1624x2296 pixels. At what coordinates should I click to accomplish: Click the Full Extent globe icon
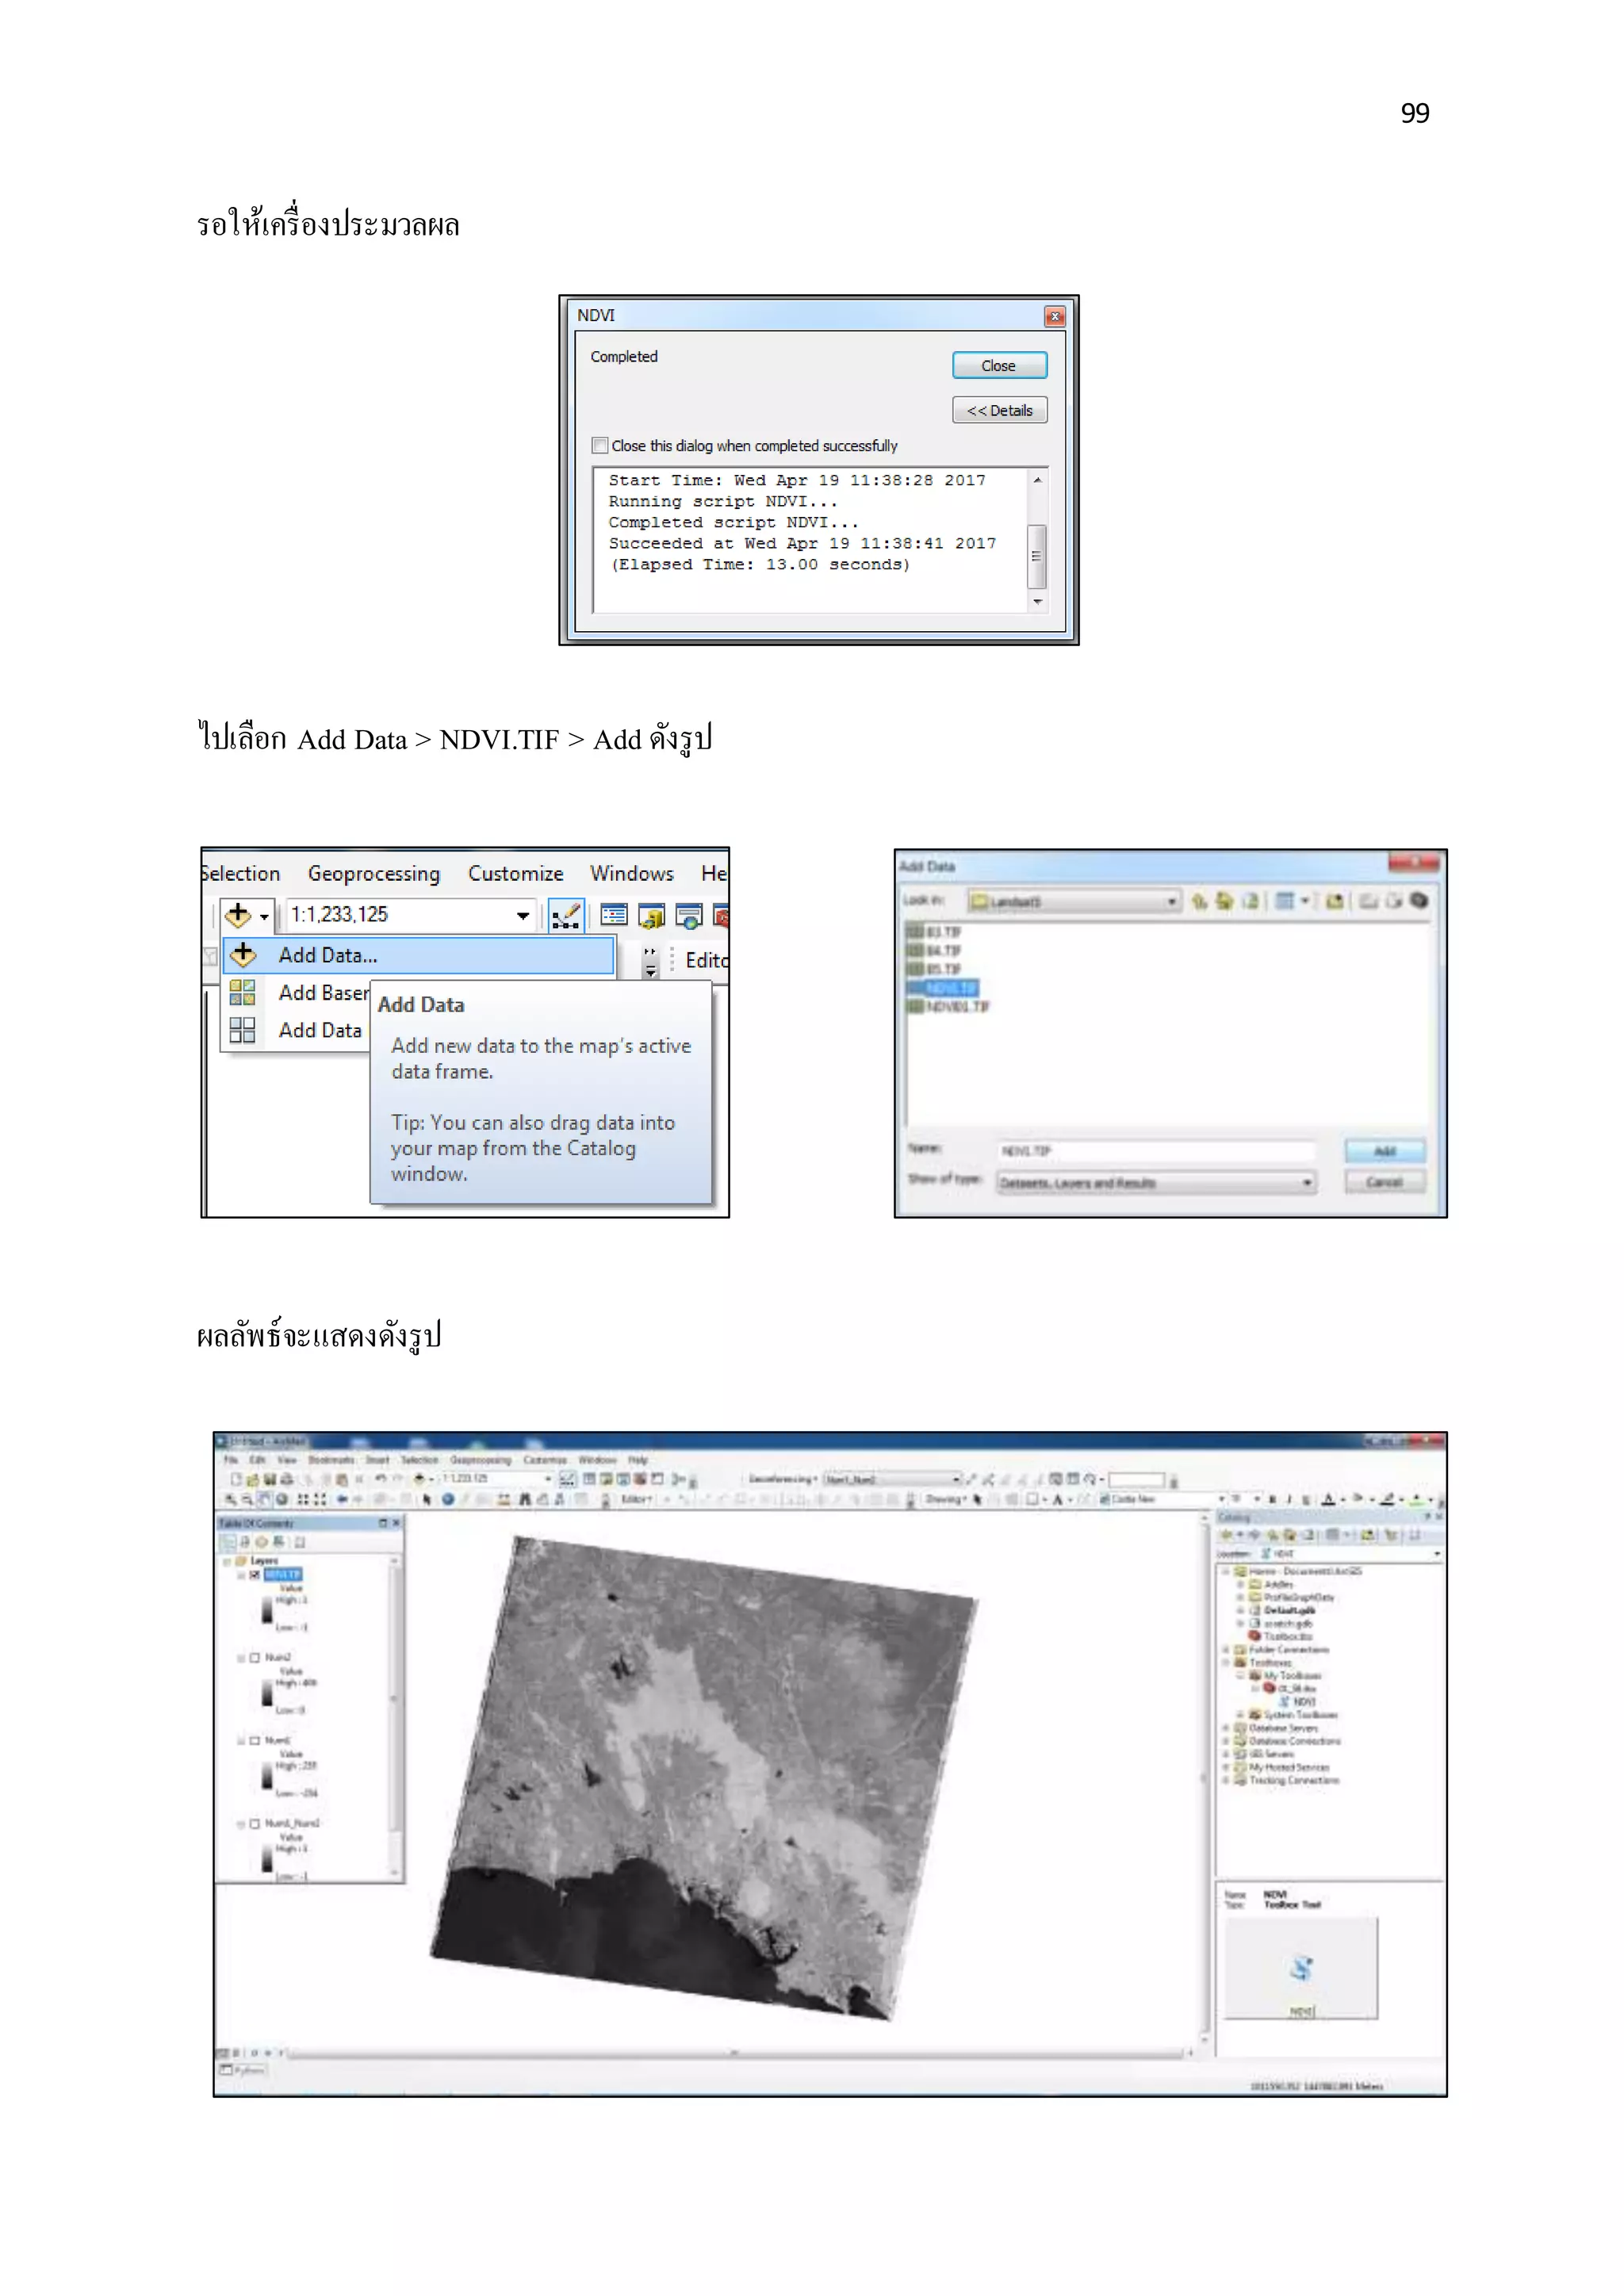pos(282,1499)
